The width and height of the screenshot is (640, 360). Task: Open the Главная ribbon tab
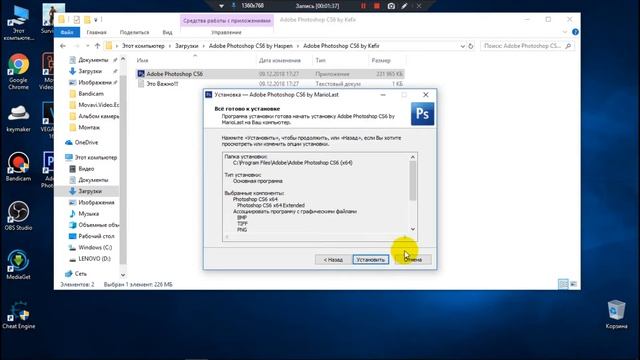[x=96, y=32]
